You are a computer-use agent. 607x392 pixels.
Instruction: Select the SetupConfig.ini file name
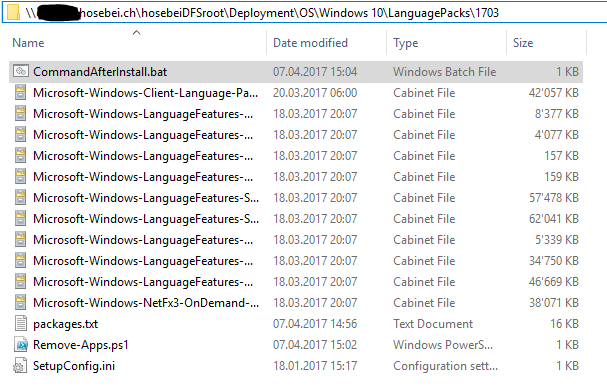click(x=74, y=366)
